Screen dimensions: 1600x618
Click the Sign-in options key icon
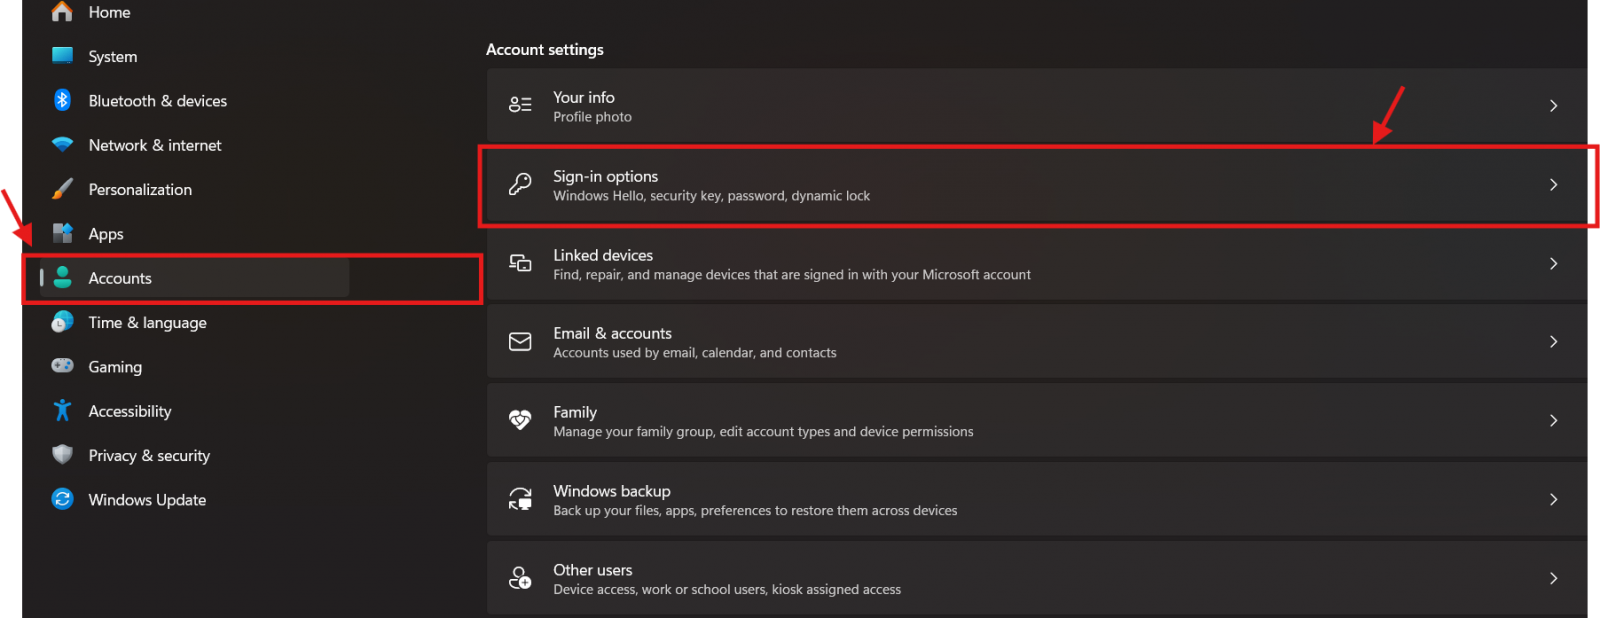[520, 184]
